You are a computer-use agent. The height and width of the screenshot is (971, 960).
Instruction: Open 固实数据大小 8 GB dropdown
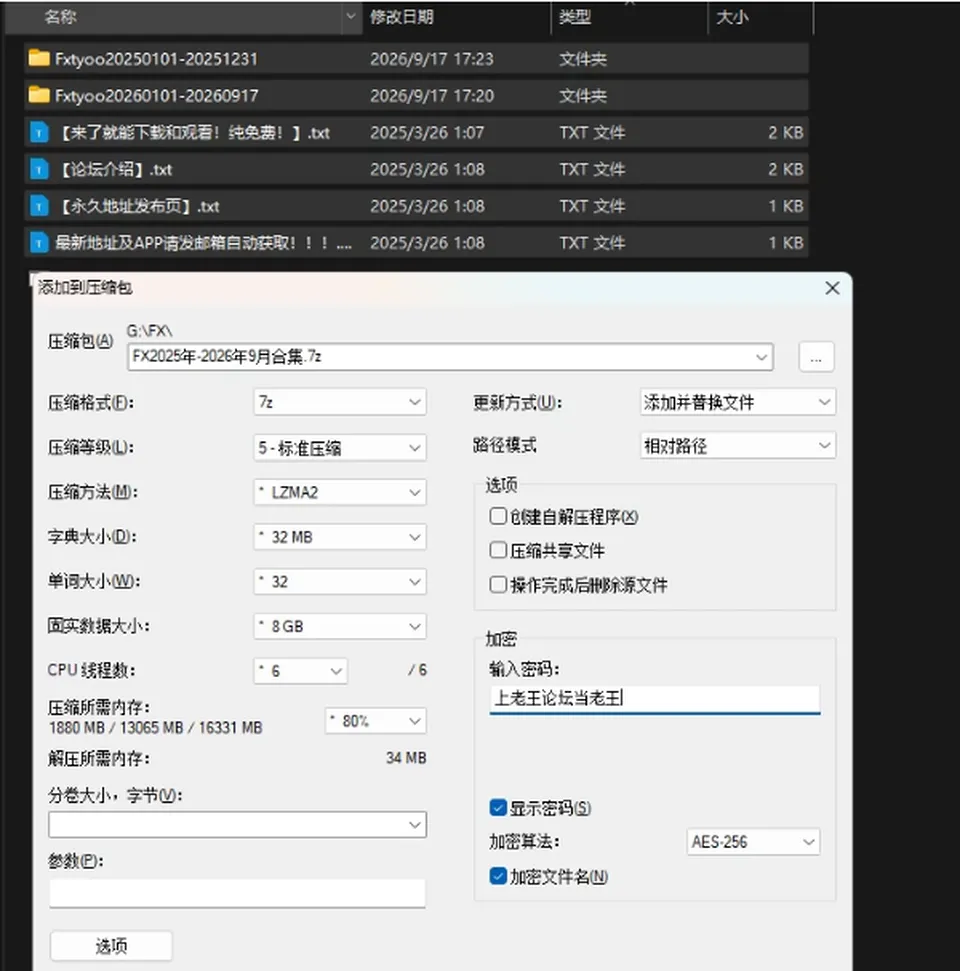click(340, 626)
